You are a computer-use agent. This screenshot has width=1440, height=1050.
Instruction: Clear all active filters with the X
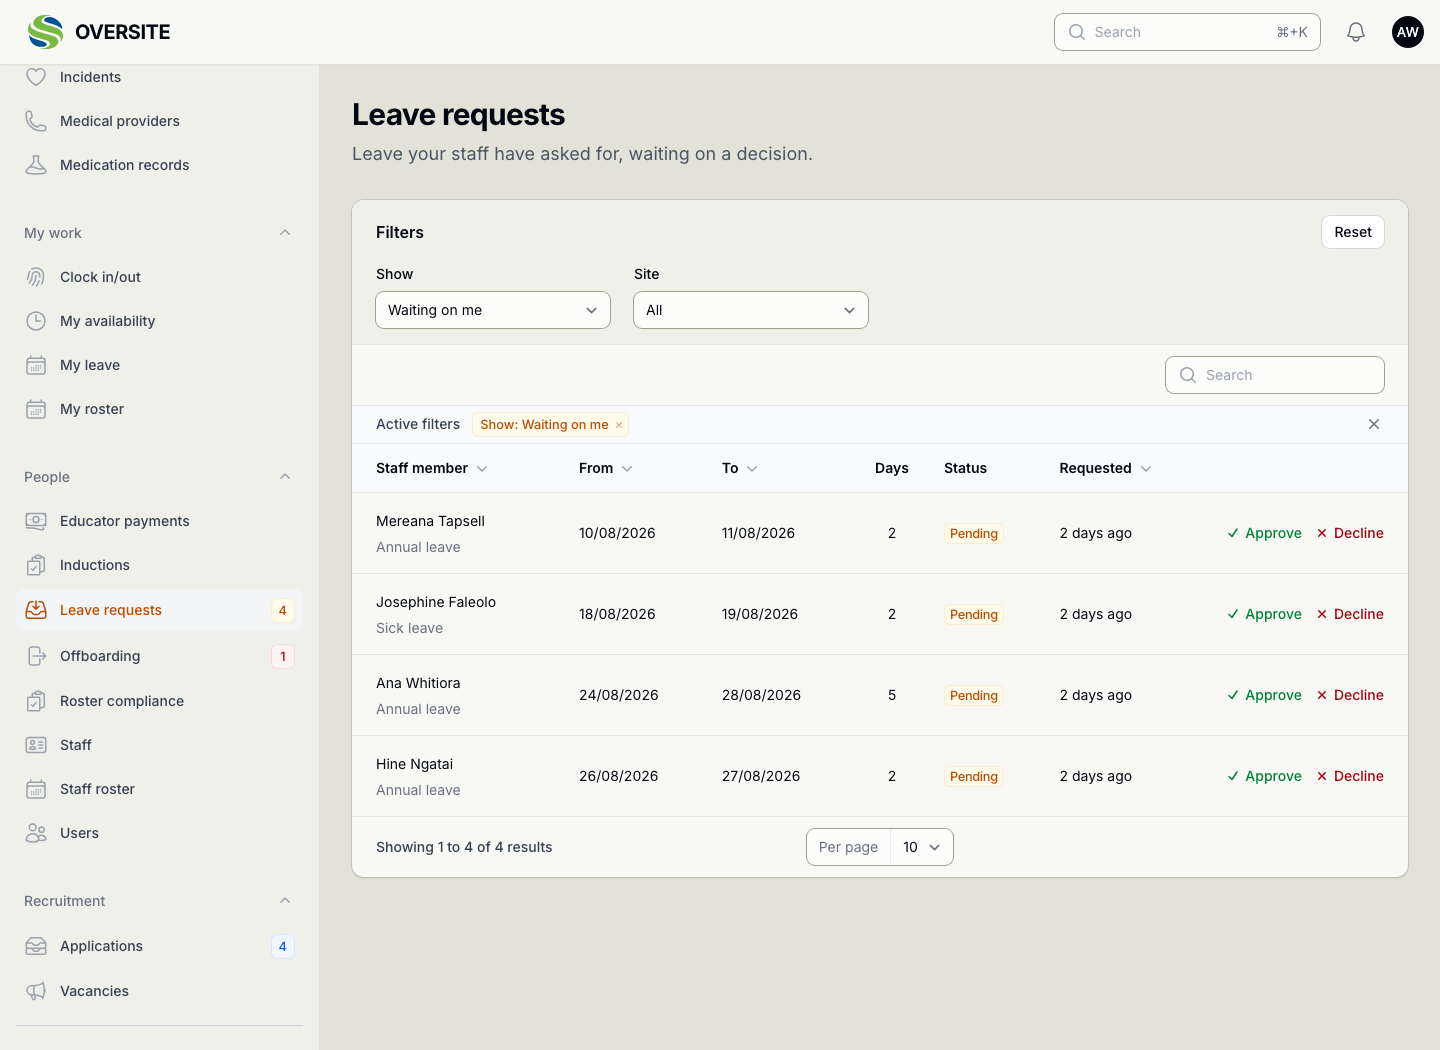tap(1374, 424)
